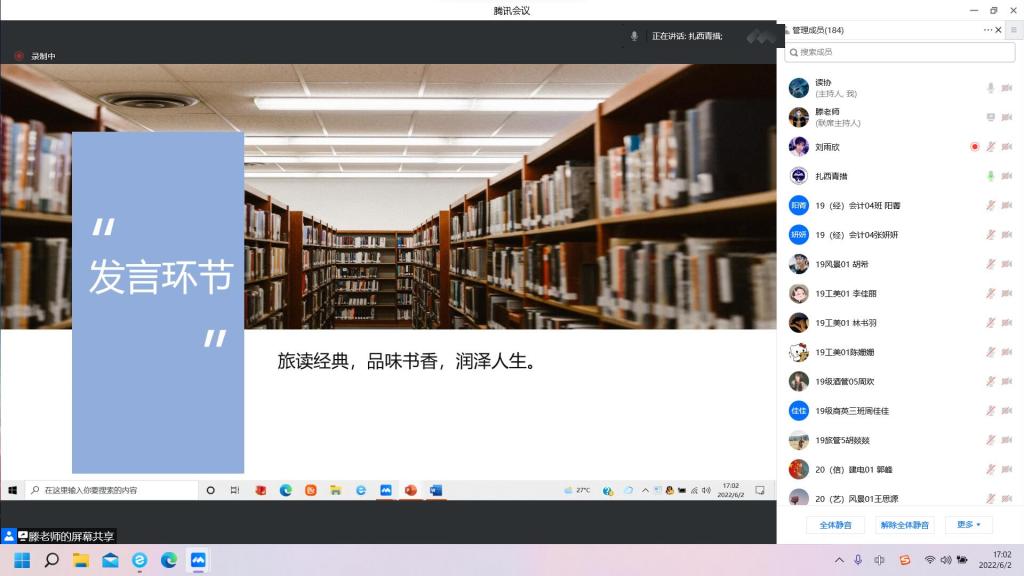Toggle camera icon on 19工美01 李佳丽's row
Screen dimensions: 1024x576
coord(1007,293)
